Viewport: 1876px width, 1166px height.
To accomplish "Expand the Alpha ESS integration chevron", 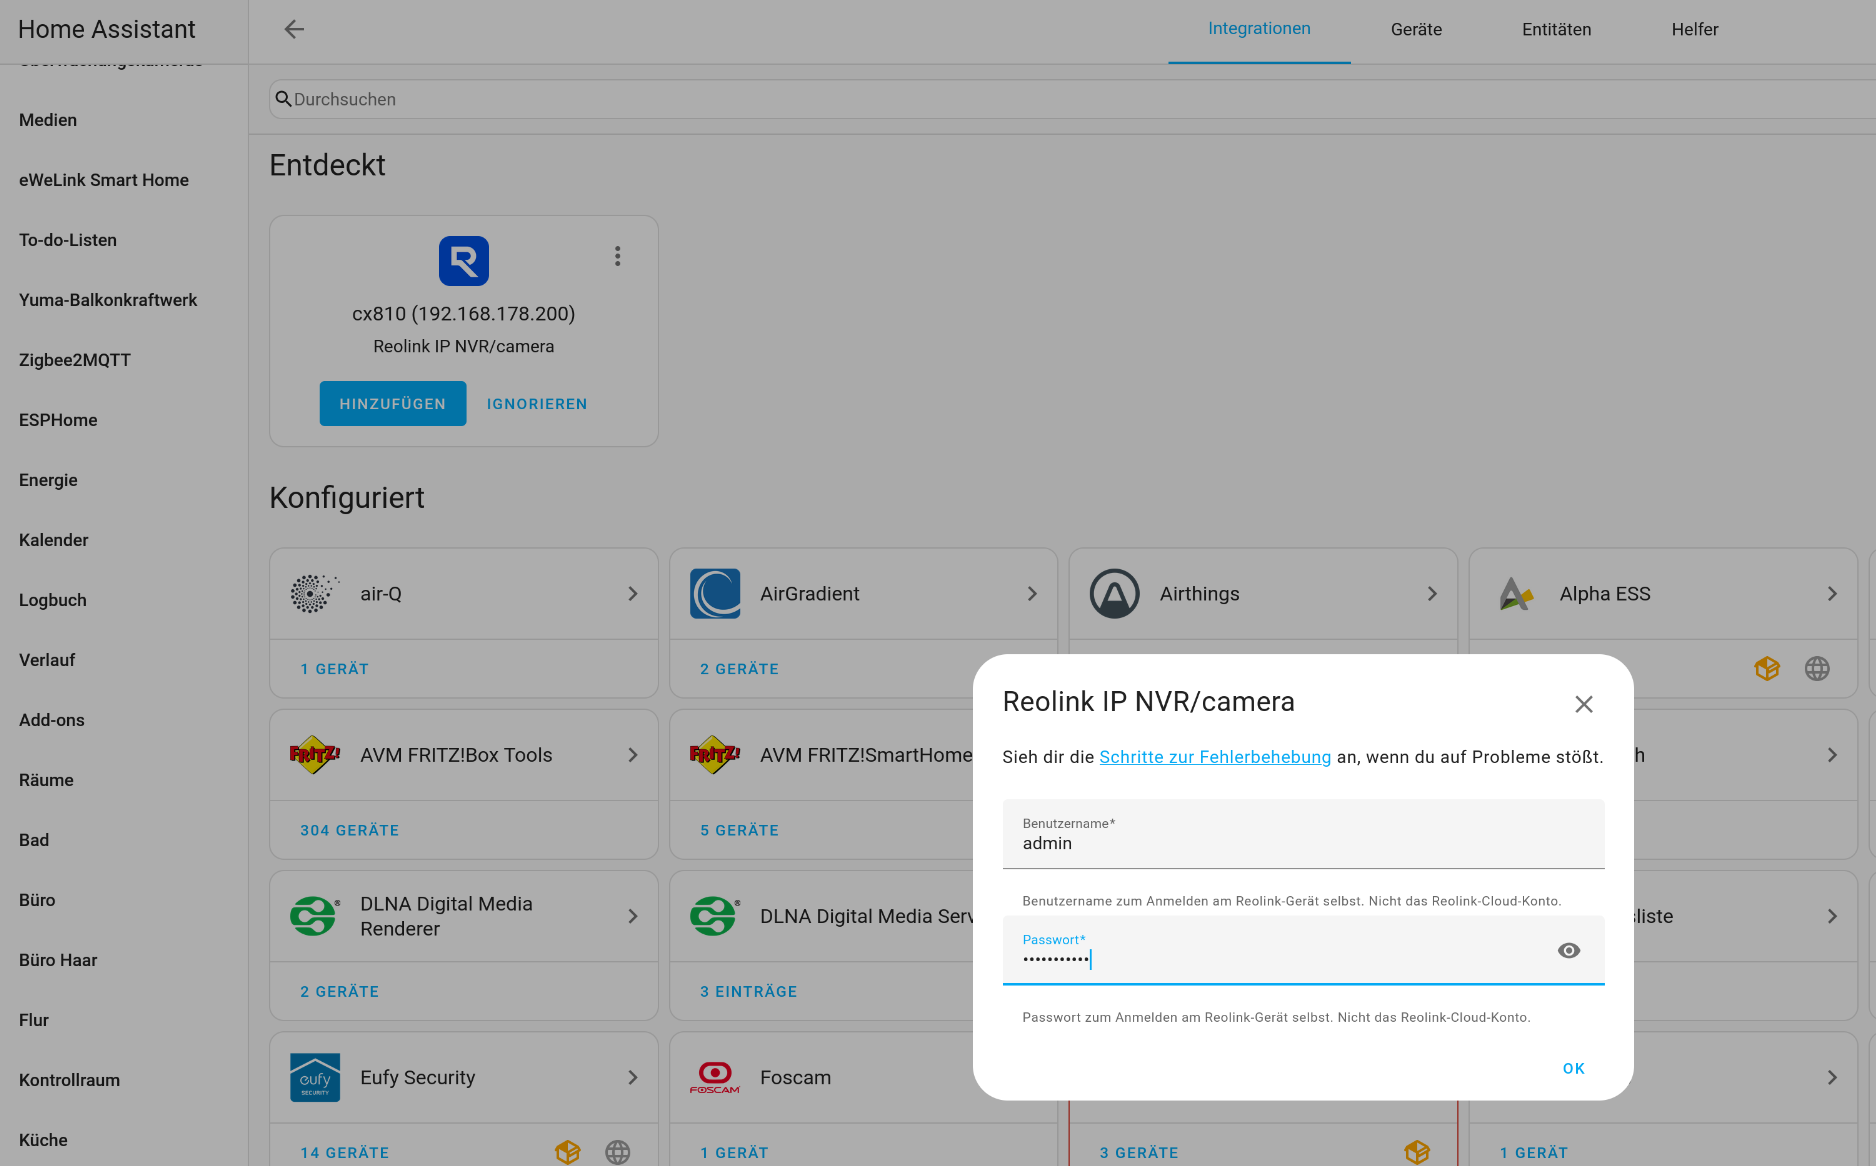I will click(x=1833, y=594).
